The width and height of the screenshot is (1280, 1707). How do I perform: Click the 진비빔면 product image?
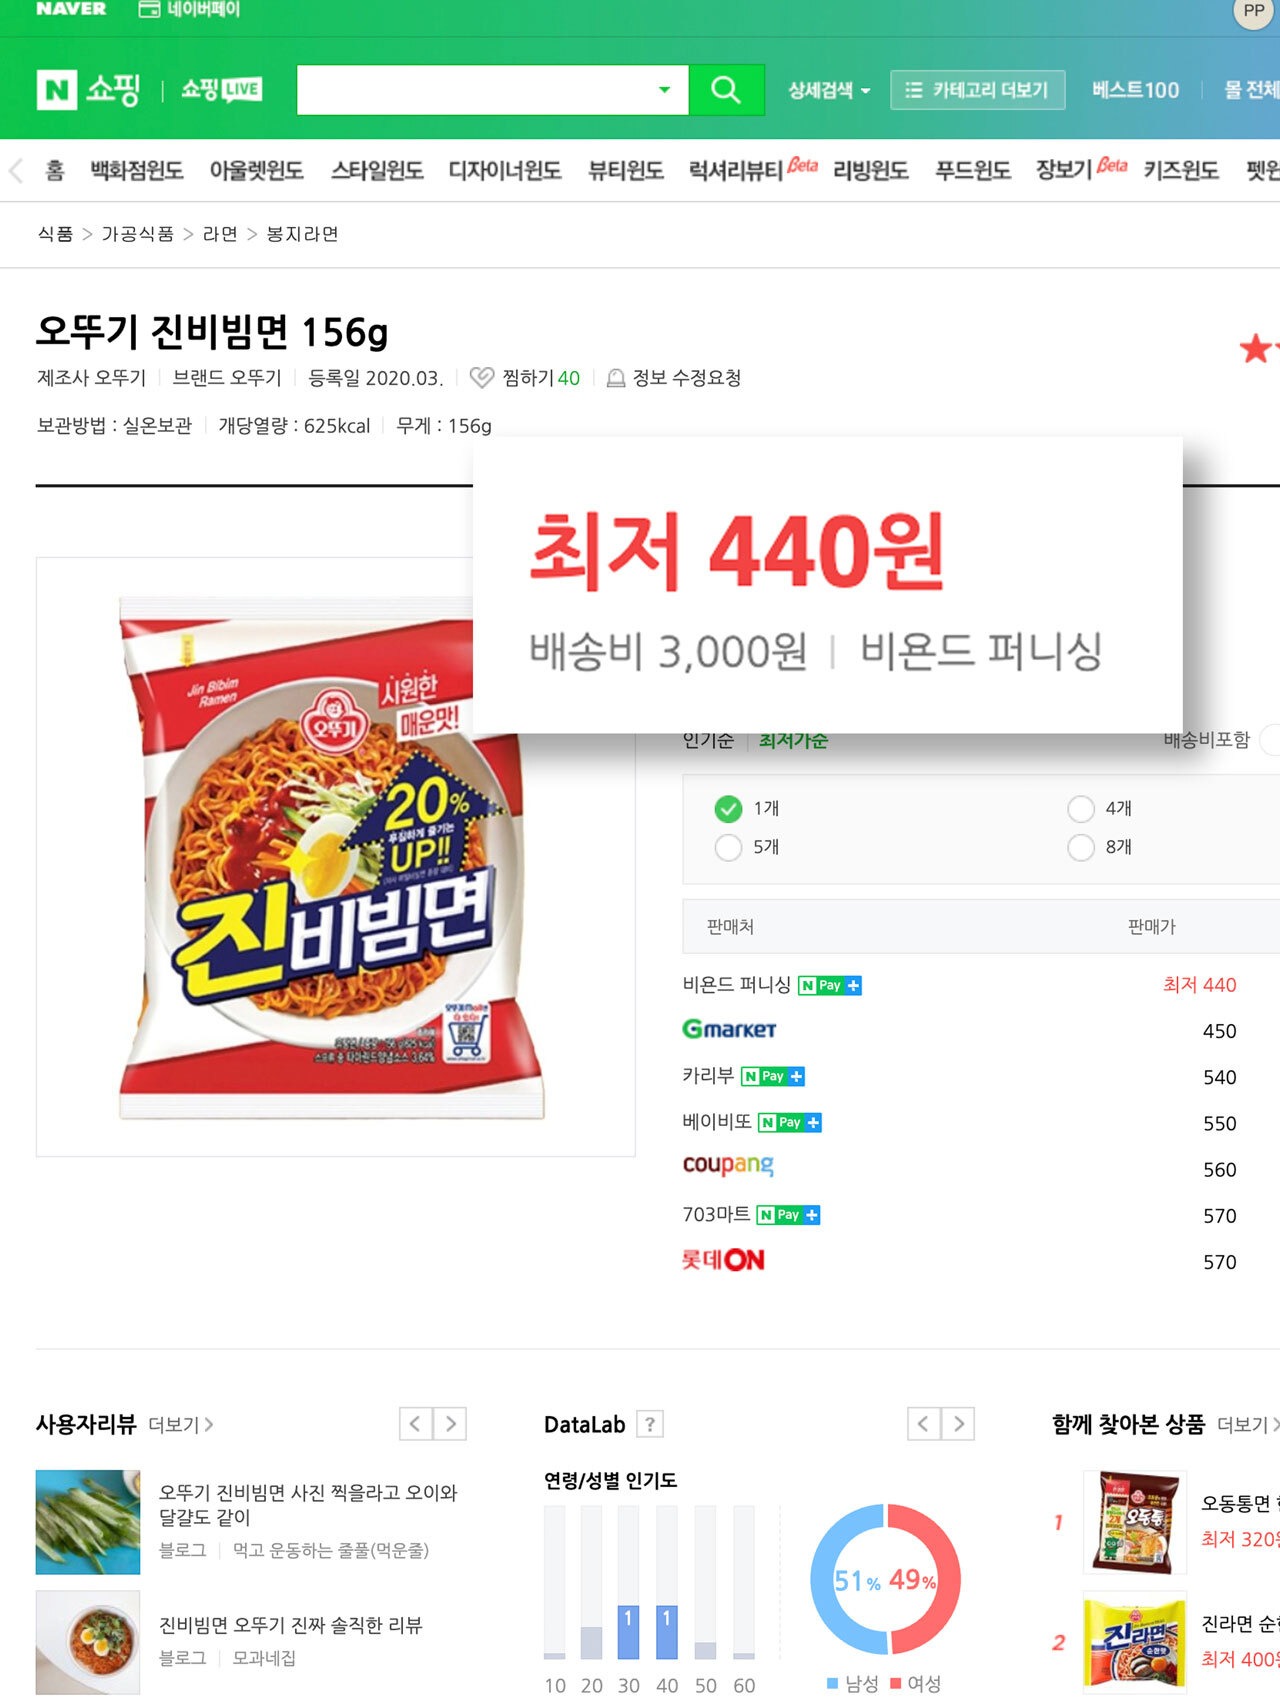pos(335,857)
